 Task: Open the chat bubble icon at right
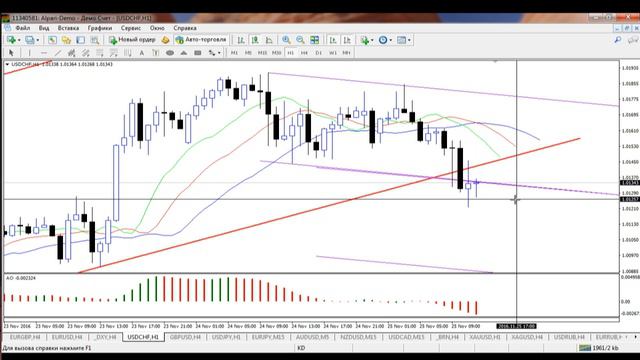point(633,40)
